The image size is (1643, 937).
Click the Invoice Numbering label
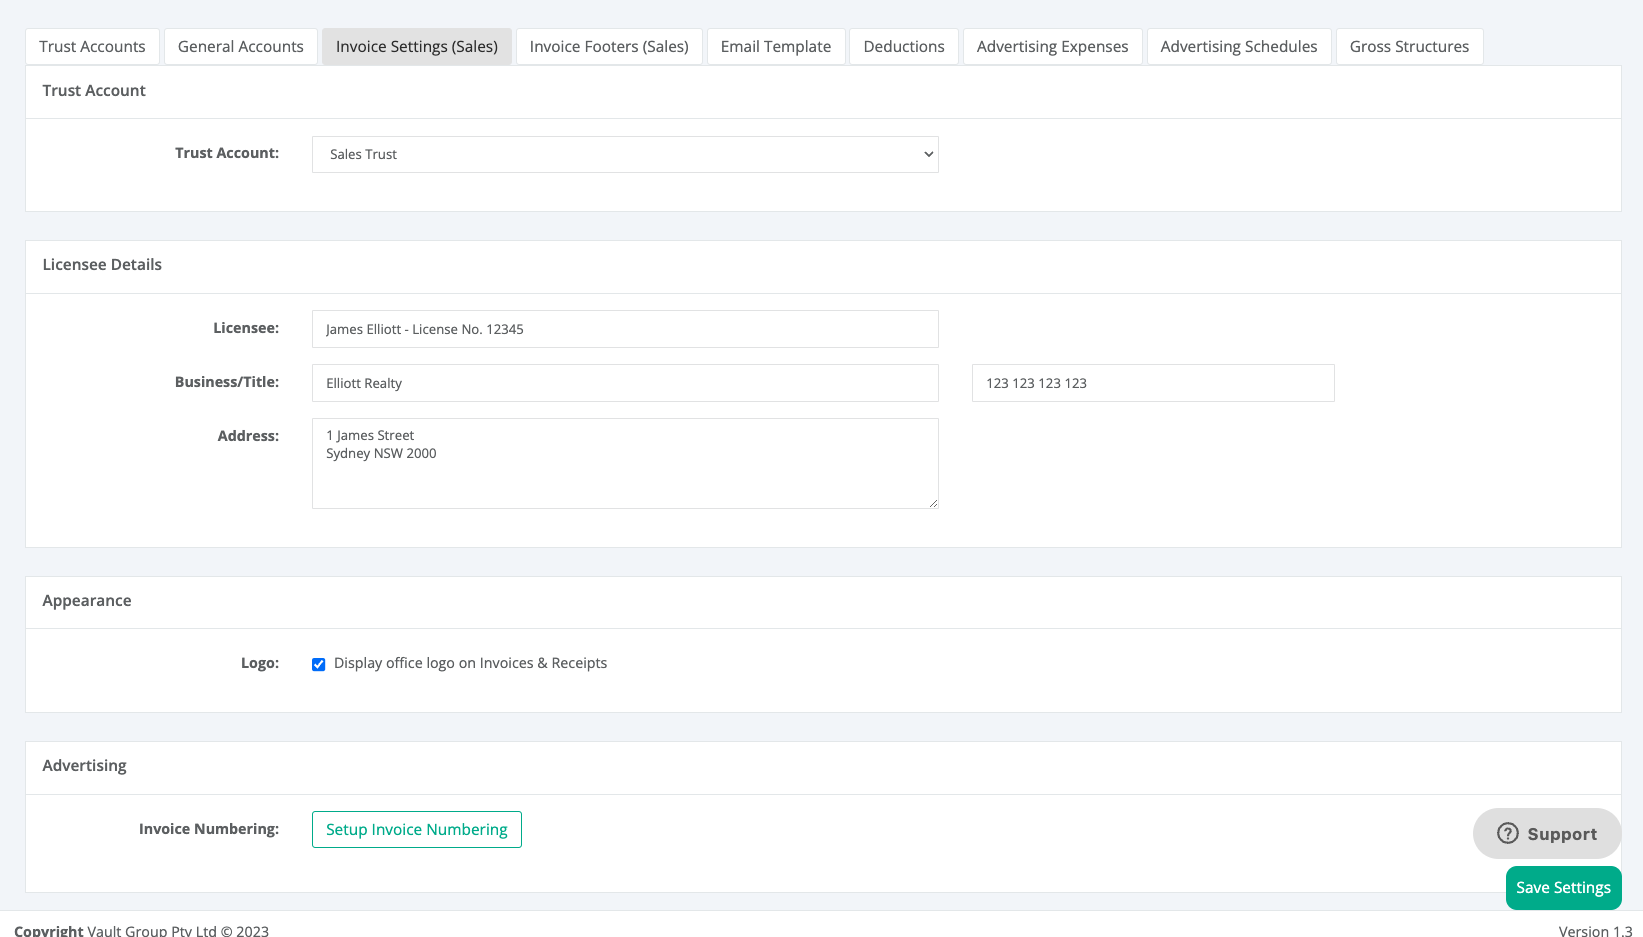coord(209,829)
